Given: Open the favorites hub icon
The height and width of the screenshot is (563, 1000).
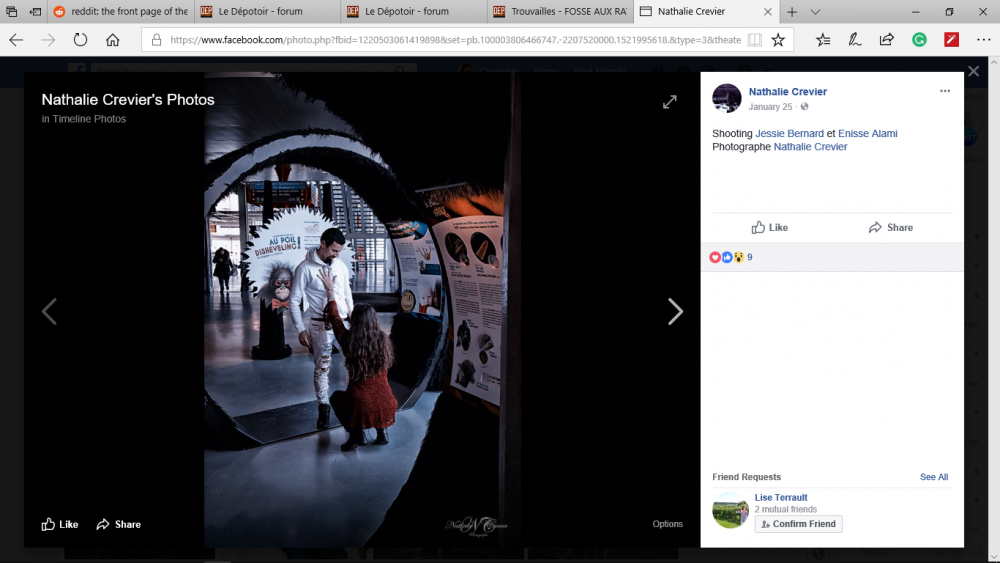Looking at the screenshot, I should 823,40.
